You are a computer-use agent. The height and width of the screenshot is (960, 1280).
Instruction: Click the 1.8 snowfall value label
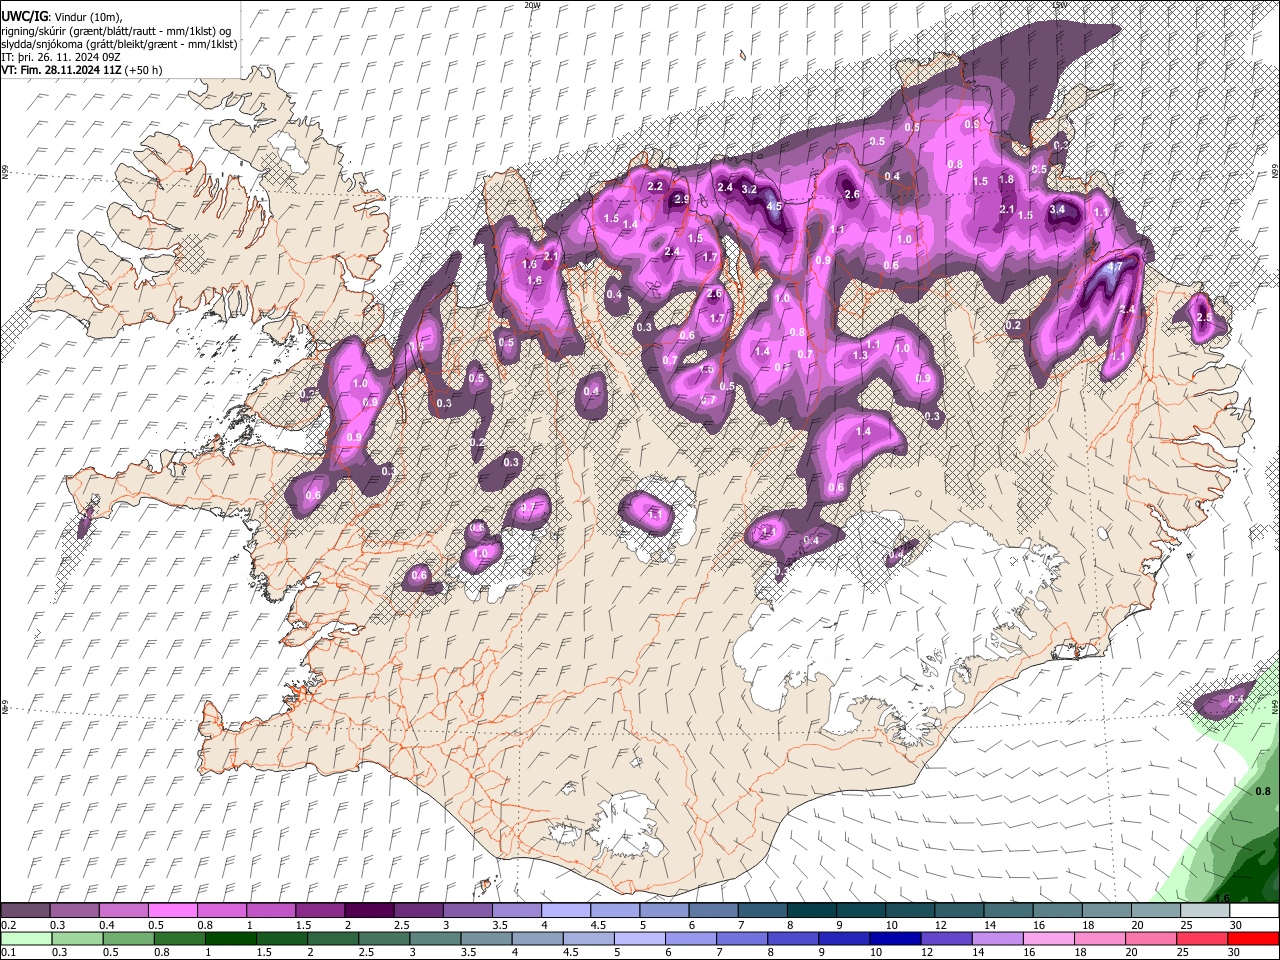point(1006,179)
